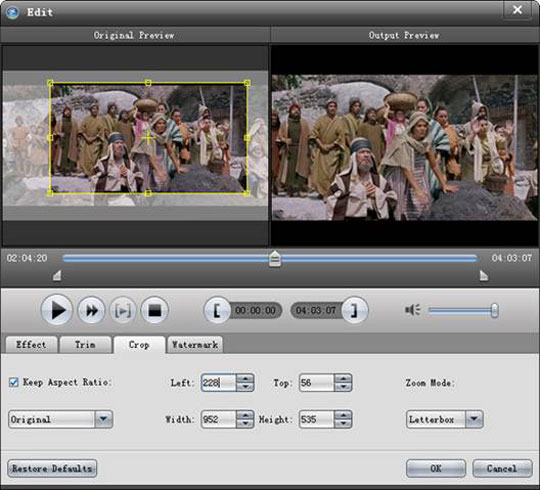Click the Restore Defaults button
This screenshot has height=490, width=540.
52,468
